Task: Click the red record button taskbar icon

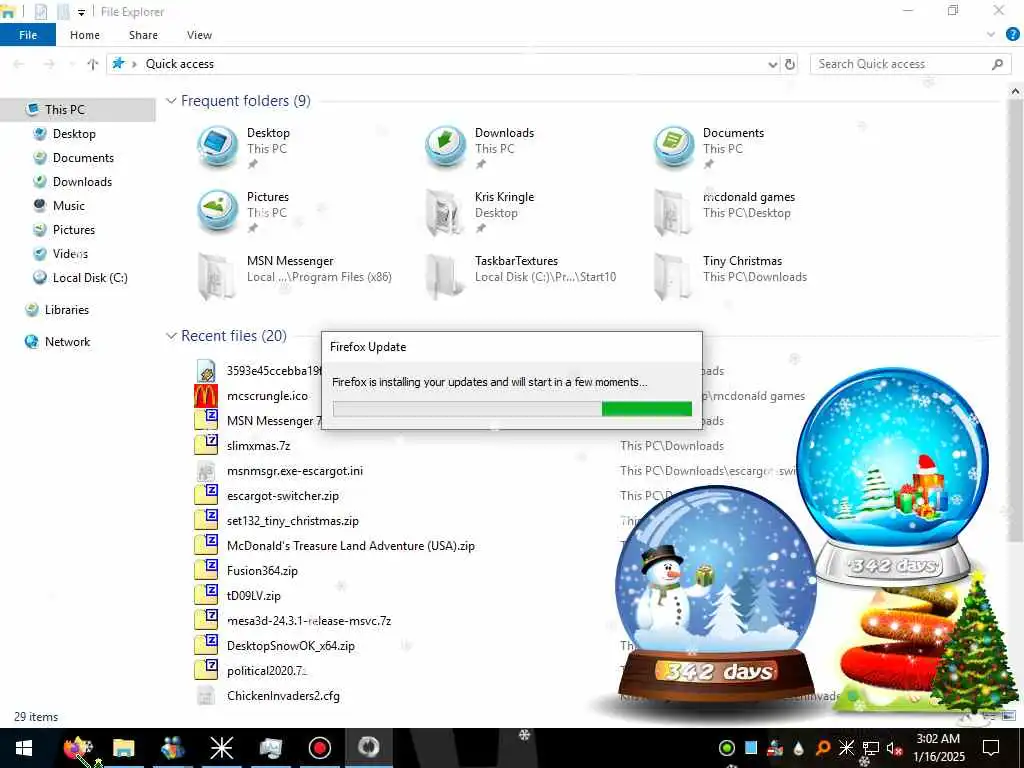Action: (x=319, y=748)
